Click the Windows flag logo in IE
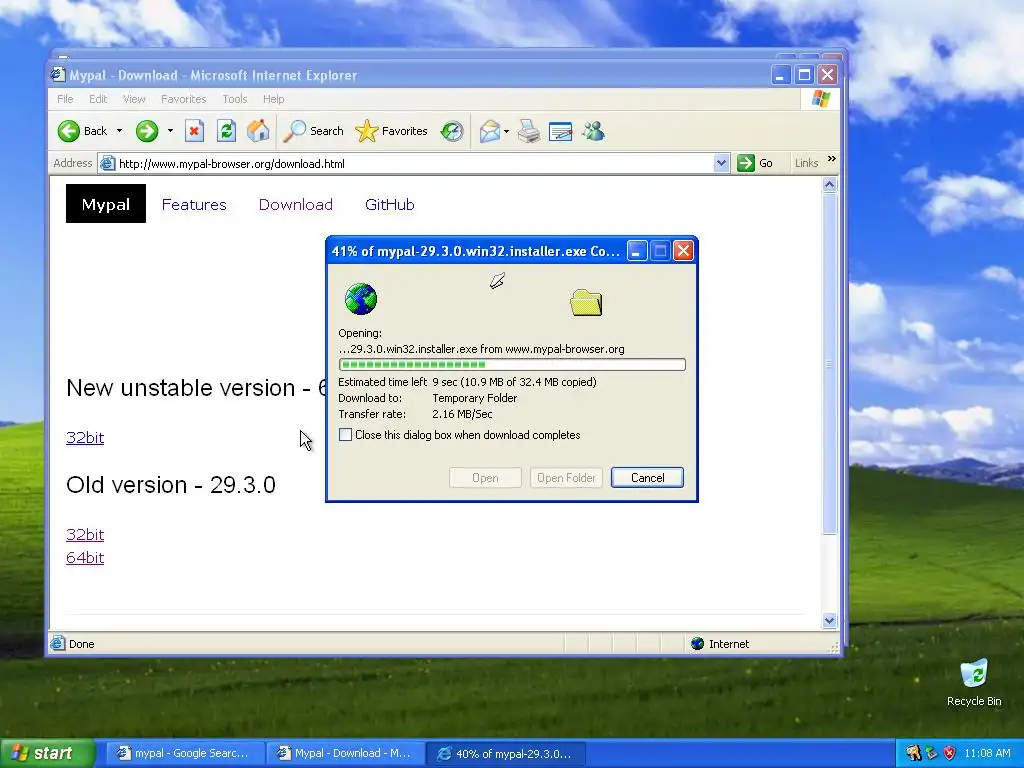Screen dimensions: 1024x768 point(821,99)
